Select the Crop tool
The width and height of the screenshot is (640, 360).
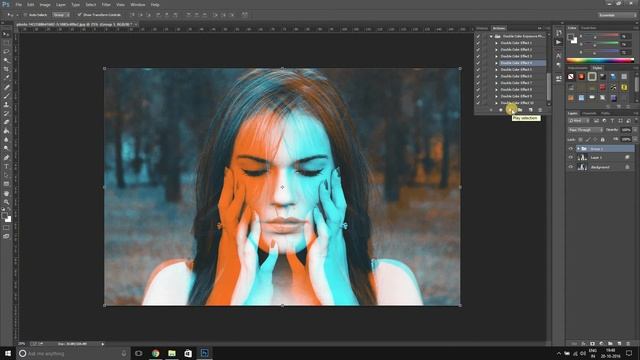[6, 69]
